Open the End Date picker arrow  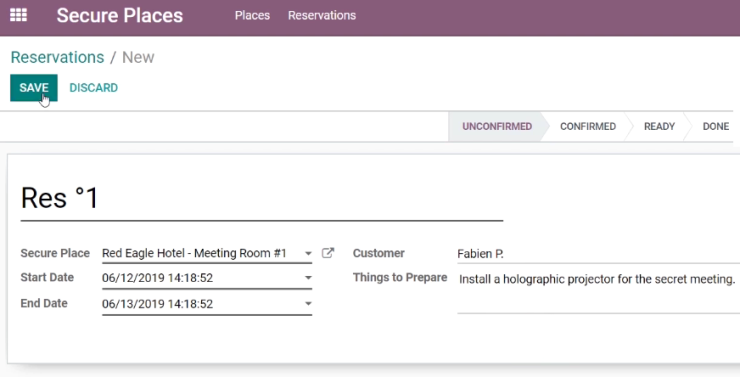pos(308,303)
